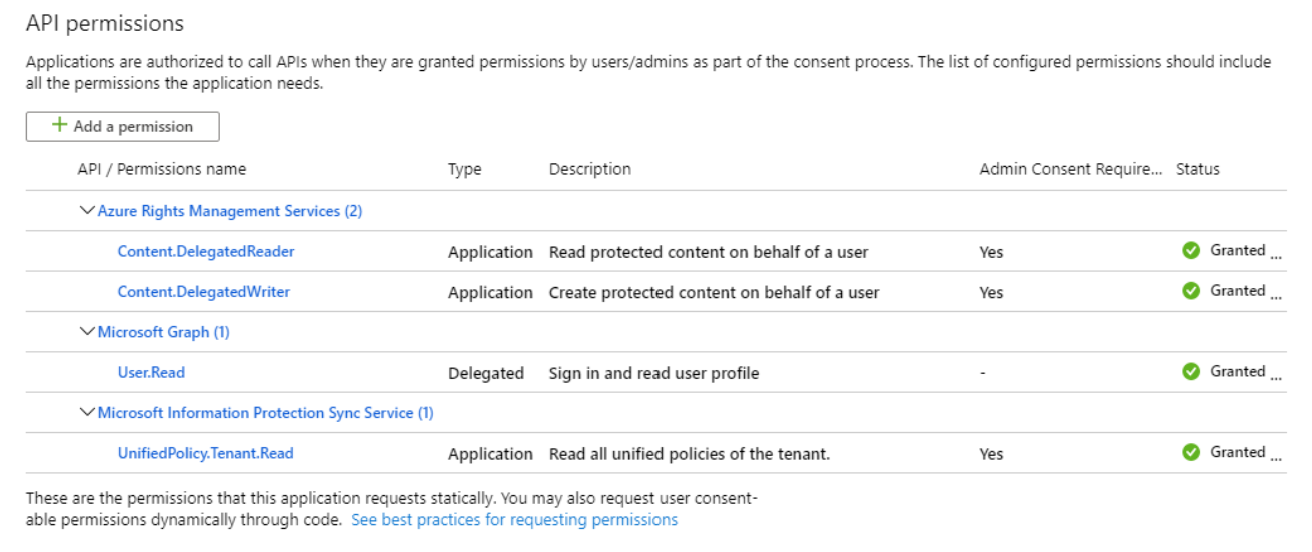Open ellipsis menu for Content.DelegatedReader row
The image size is (1312, 552).
point(1276,256)
